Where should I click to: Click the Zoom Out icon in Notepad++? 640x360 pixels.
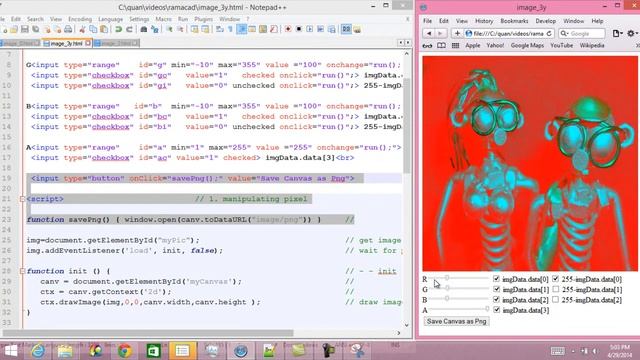coord(180,29)
